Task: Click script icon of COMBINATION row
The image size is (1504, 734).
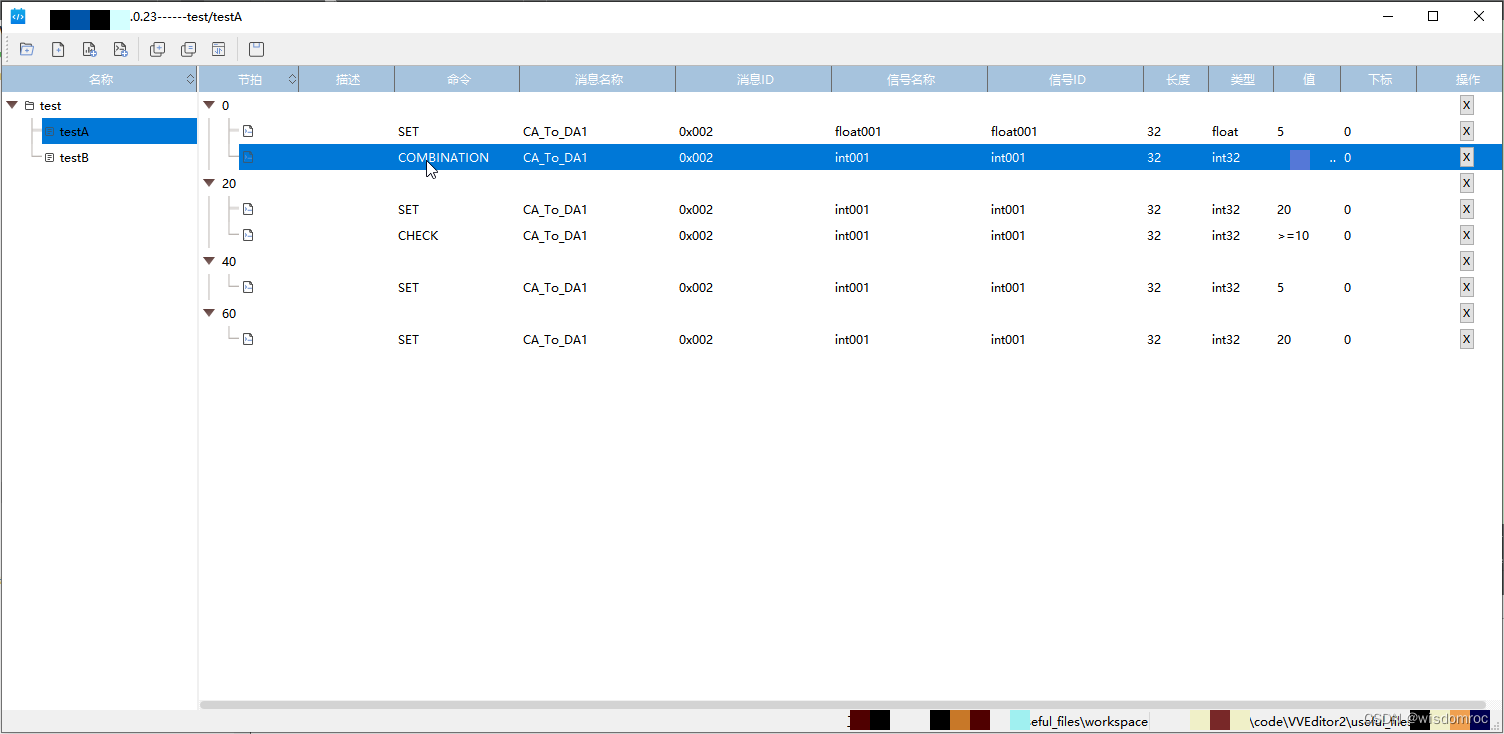Action: point(248,157)
